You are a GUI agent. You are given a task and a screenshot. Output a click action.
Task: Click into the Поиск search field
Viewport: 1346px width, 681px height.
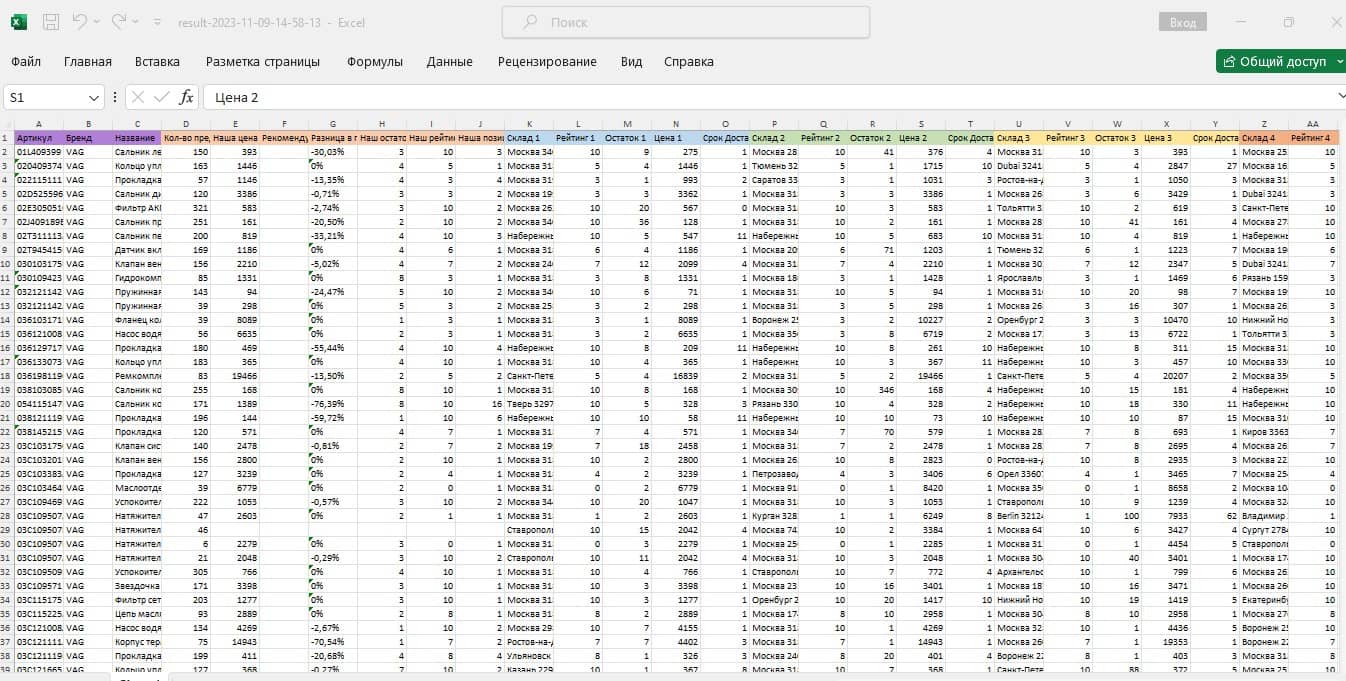click(x=685, y=22)
